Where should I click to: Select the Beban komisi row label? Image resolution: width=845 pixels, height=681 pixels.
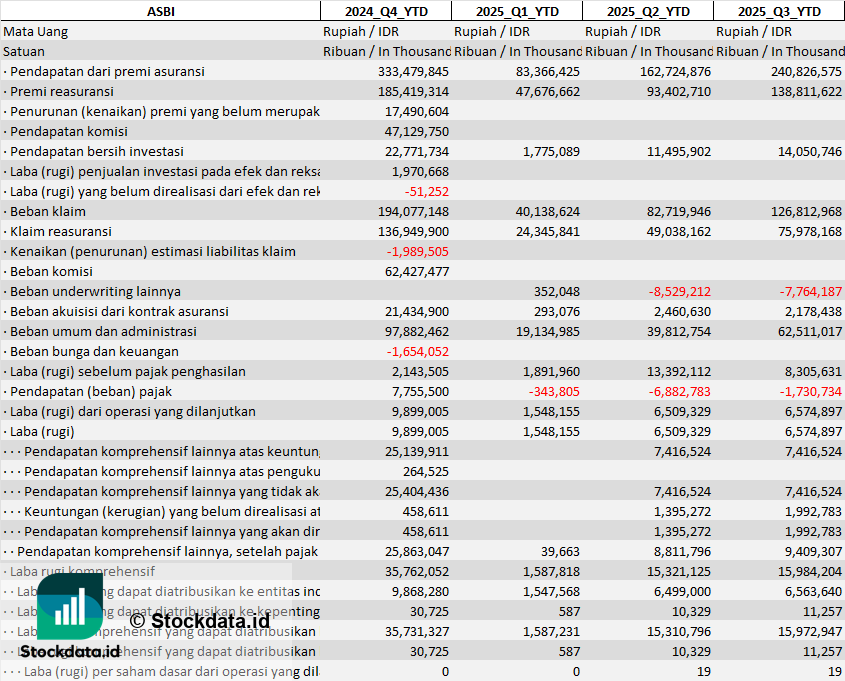pos(51,271)
